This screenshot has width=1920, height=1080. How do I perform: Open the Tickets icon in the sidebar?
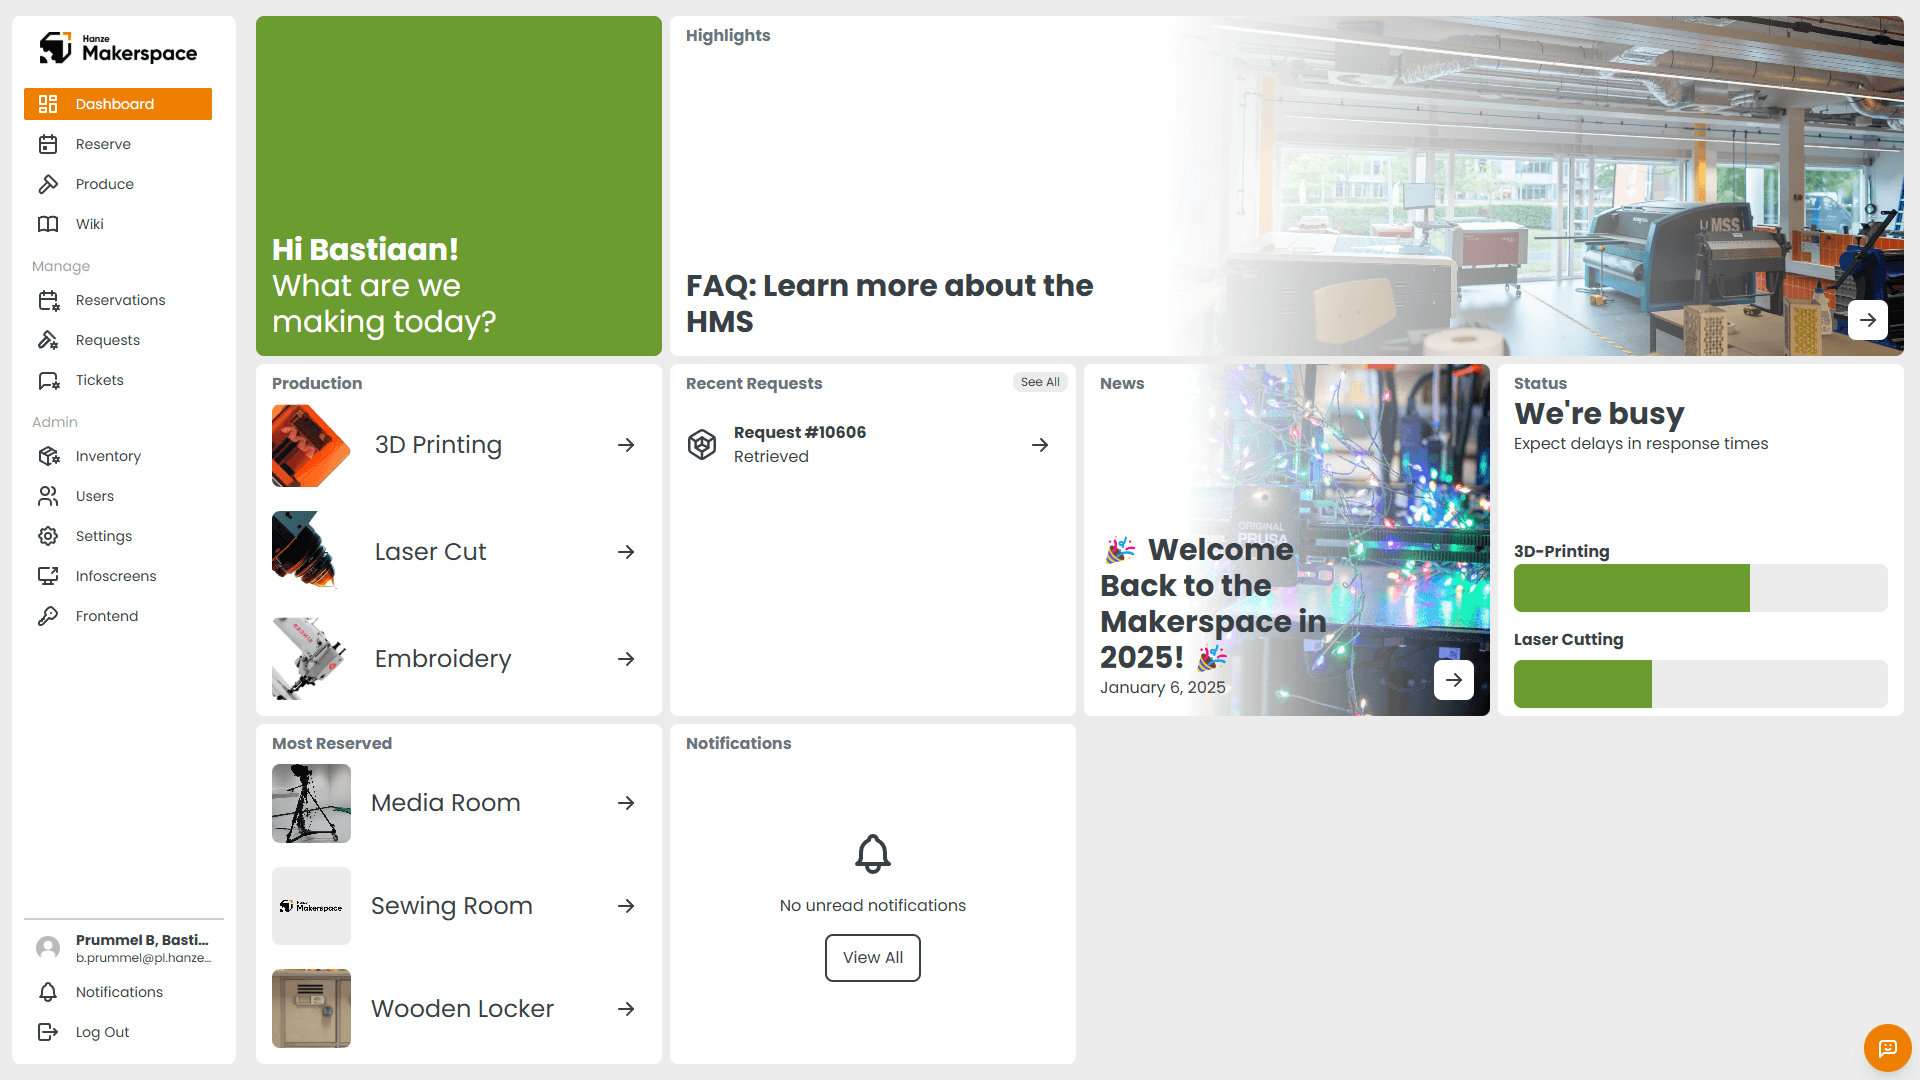click(50, 380)
